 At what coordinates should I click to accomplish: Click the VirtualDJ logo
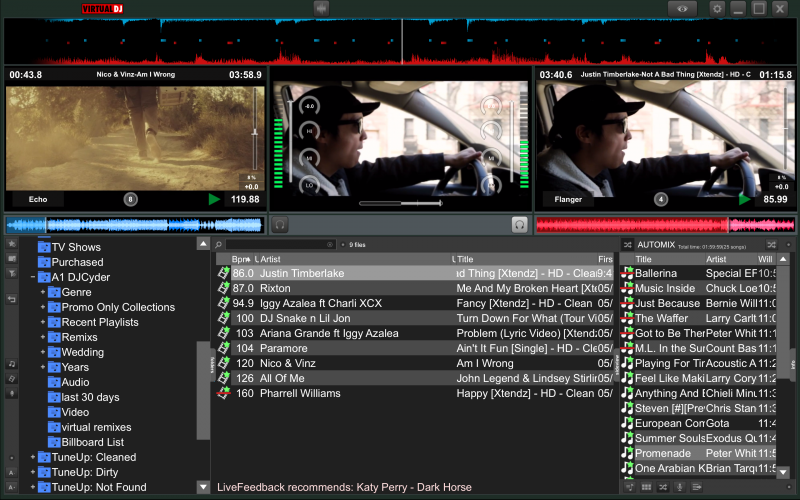coord(102,9)
